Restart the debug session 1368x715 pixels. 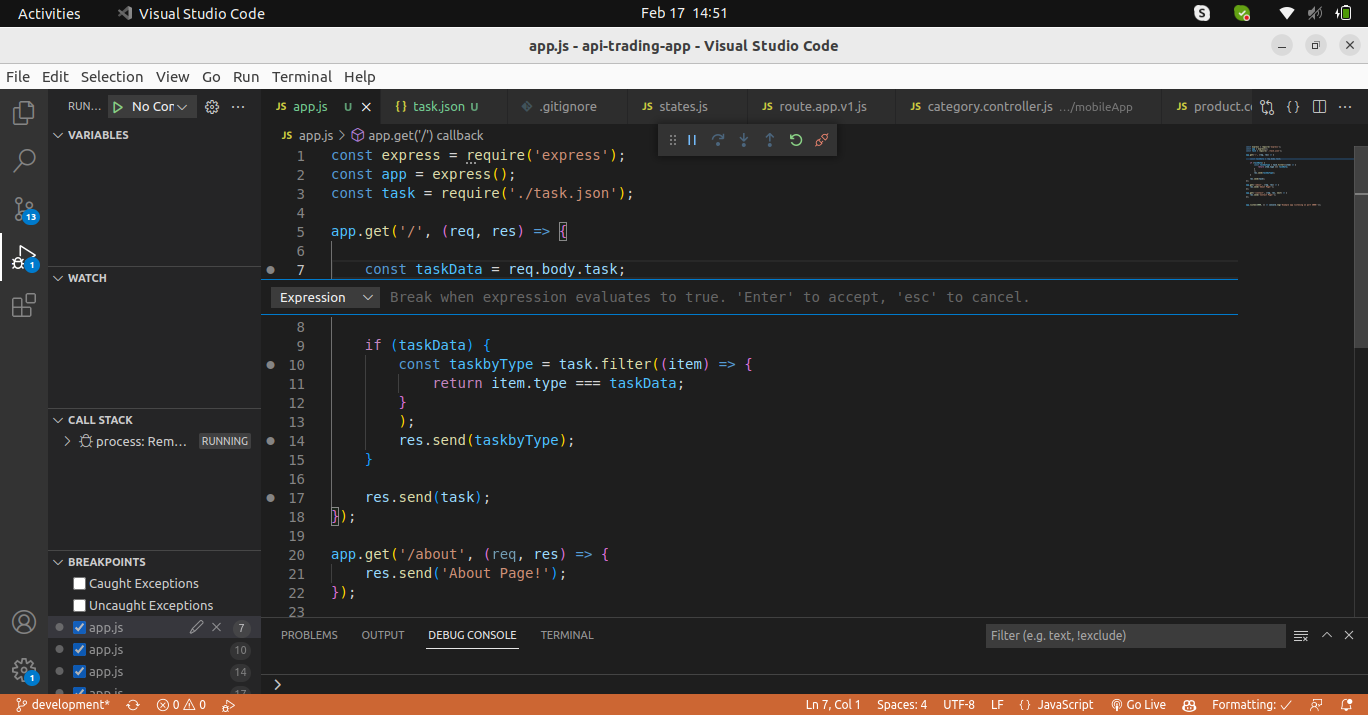tap(796, 140)
